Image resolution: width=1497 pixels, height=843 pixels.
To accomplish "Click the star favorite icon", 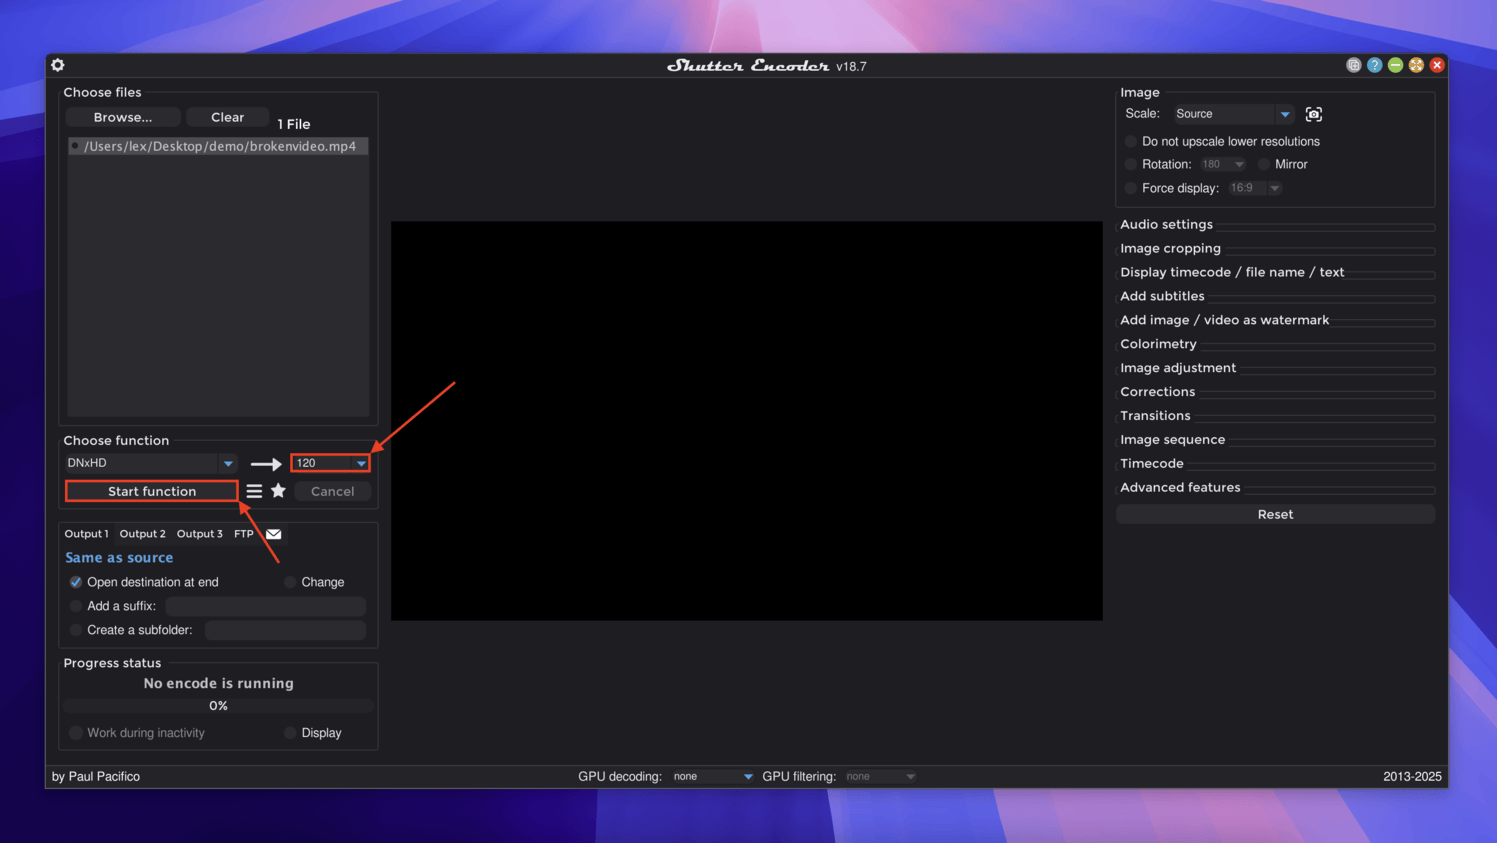I will click(278, 491).
